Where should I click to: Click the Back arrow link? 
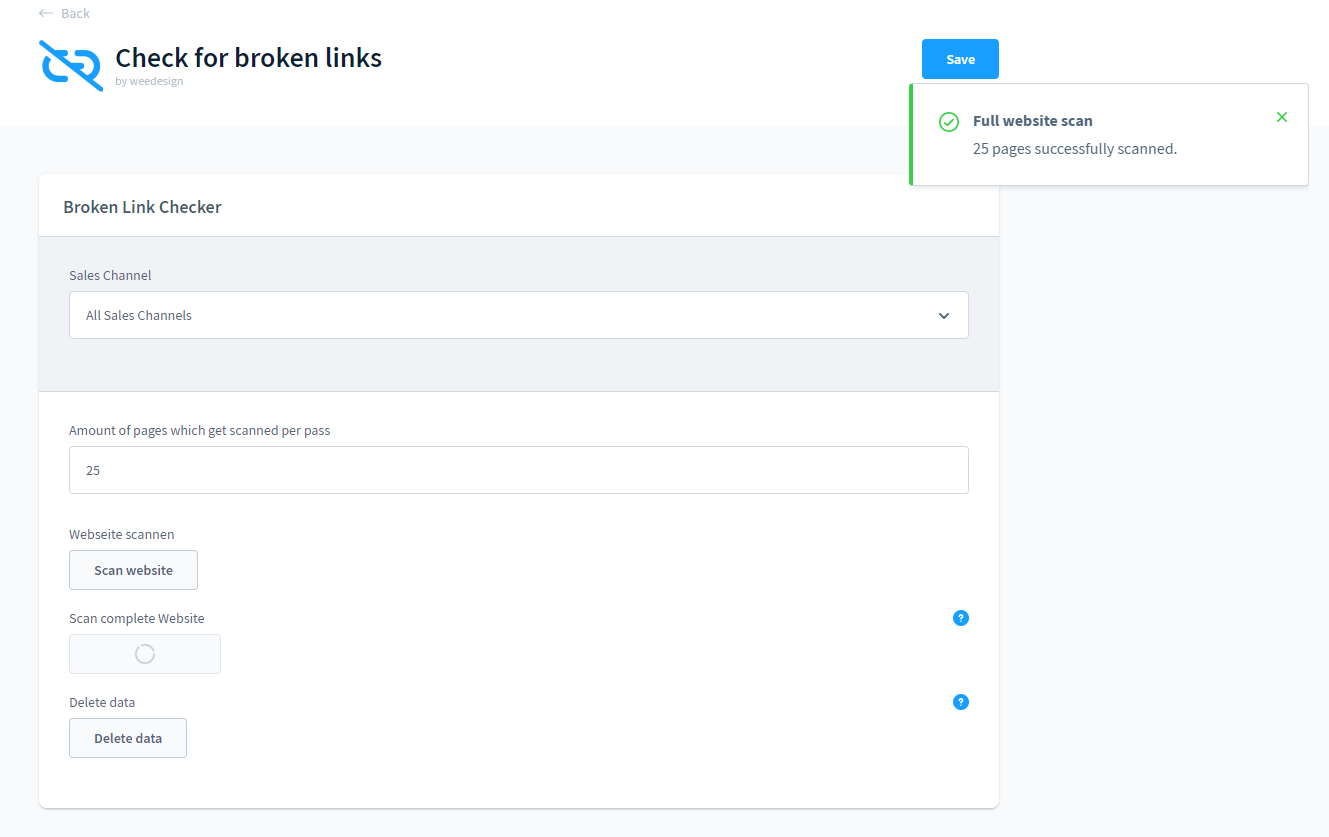(x=64, y=13)
